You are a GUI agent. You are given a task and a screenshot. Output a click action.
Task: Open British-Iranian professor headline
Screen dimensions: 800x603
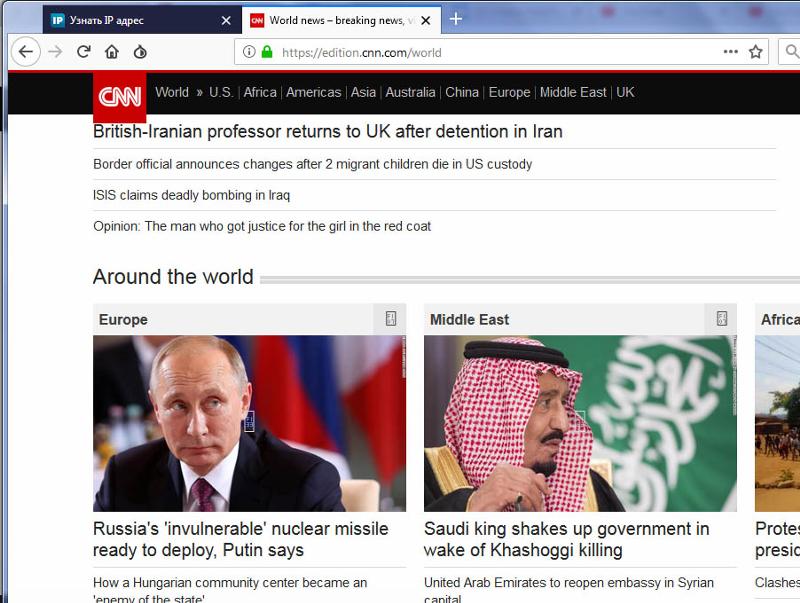tap(328, 132)
